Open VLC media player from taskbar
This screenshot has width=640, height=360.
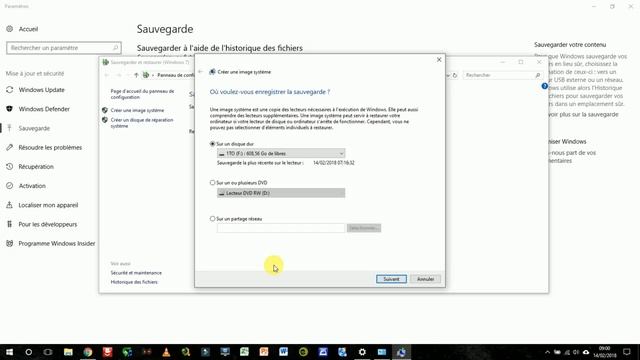point(166,352)
